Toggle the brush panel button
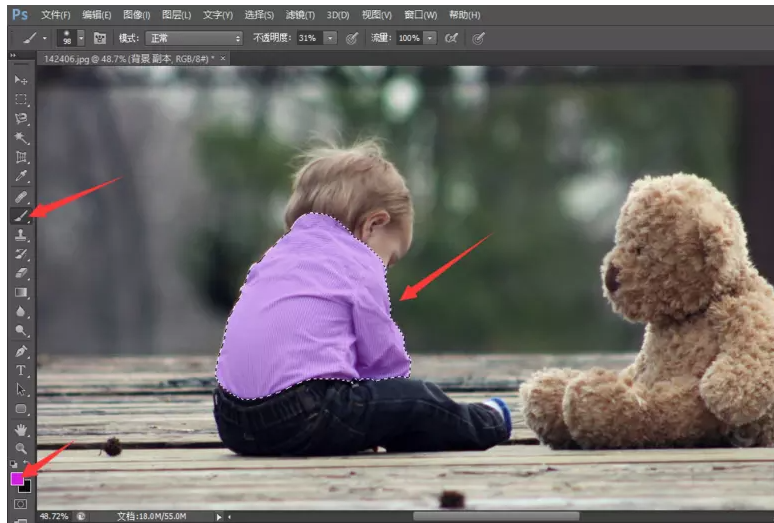 coord(100,38)
